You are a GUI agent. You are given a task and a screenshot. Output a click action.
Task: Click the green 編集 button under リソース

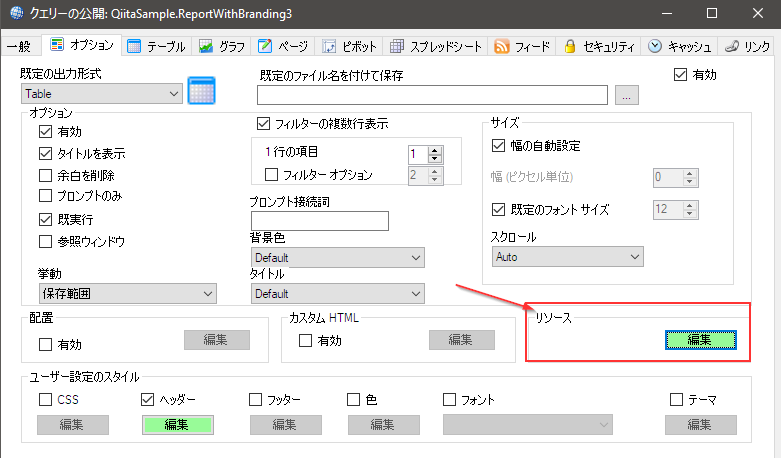pos(701,340)
